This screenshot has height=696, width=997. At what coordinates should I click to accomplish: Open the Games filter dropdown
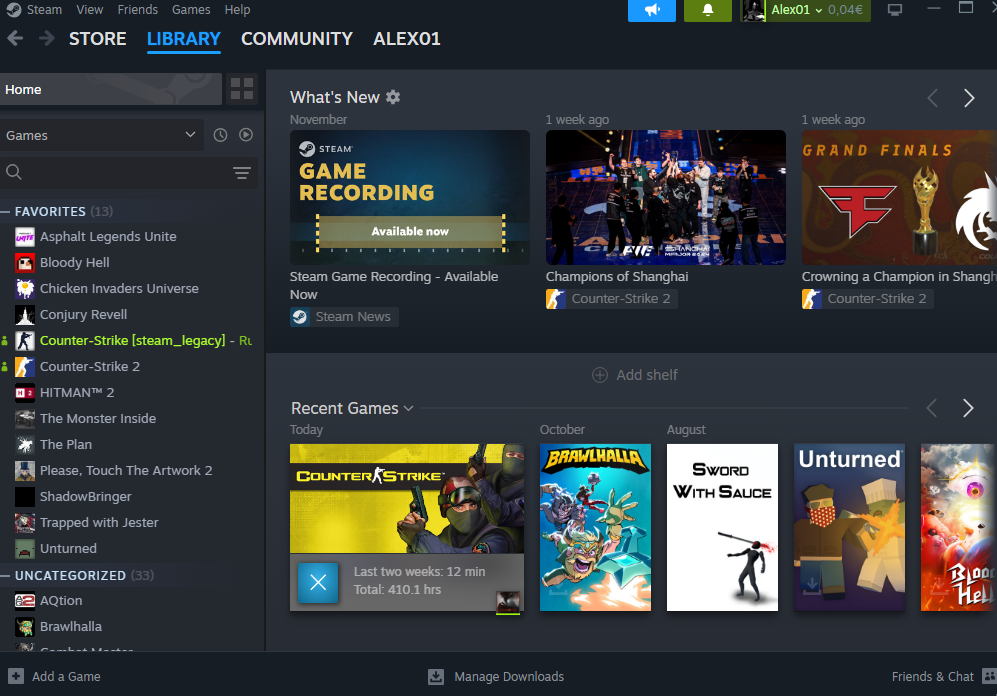(101, 135)
